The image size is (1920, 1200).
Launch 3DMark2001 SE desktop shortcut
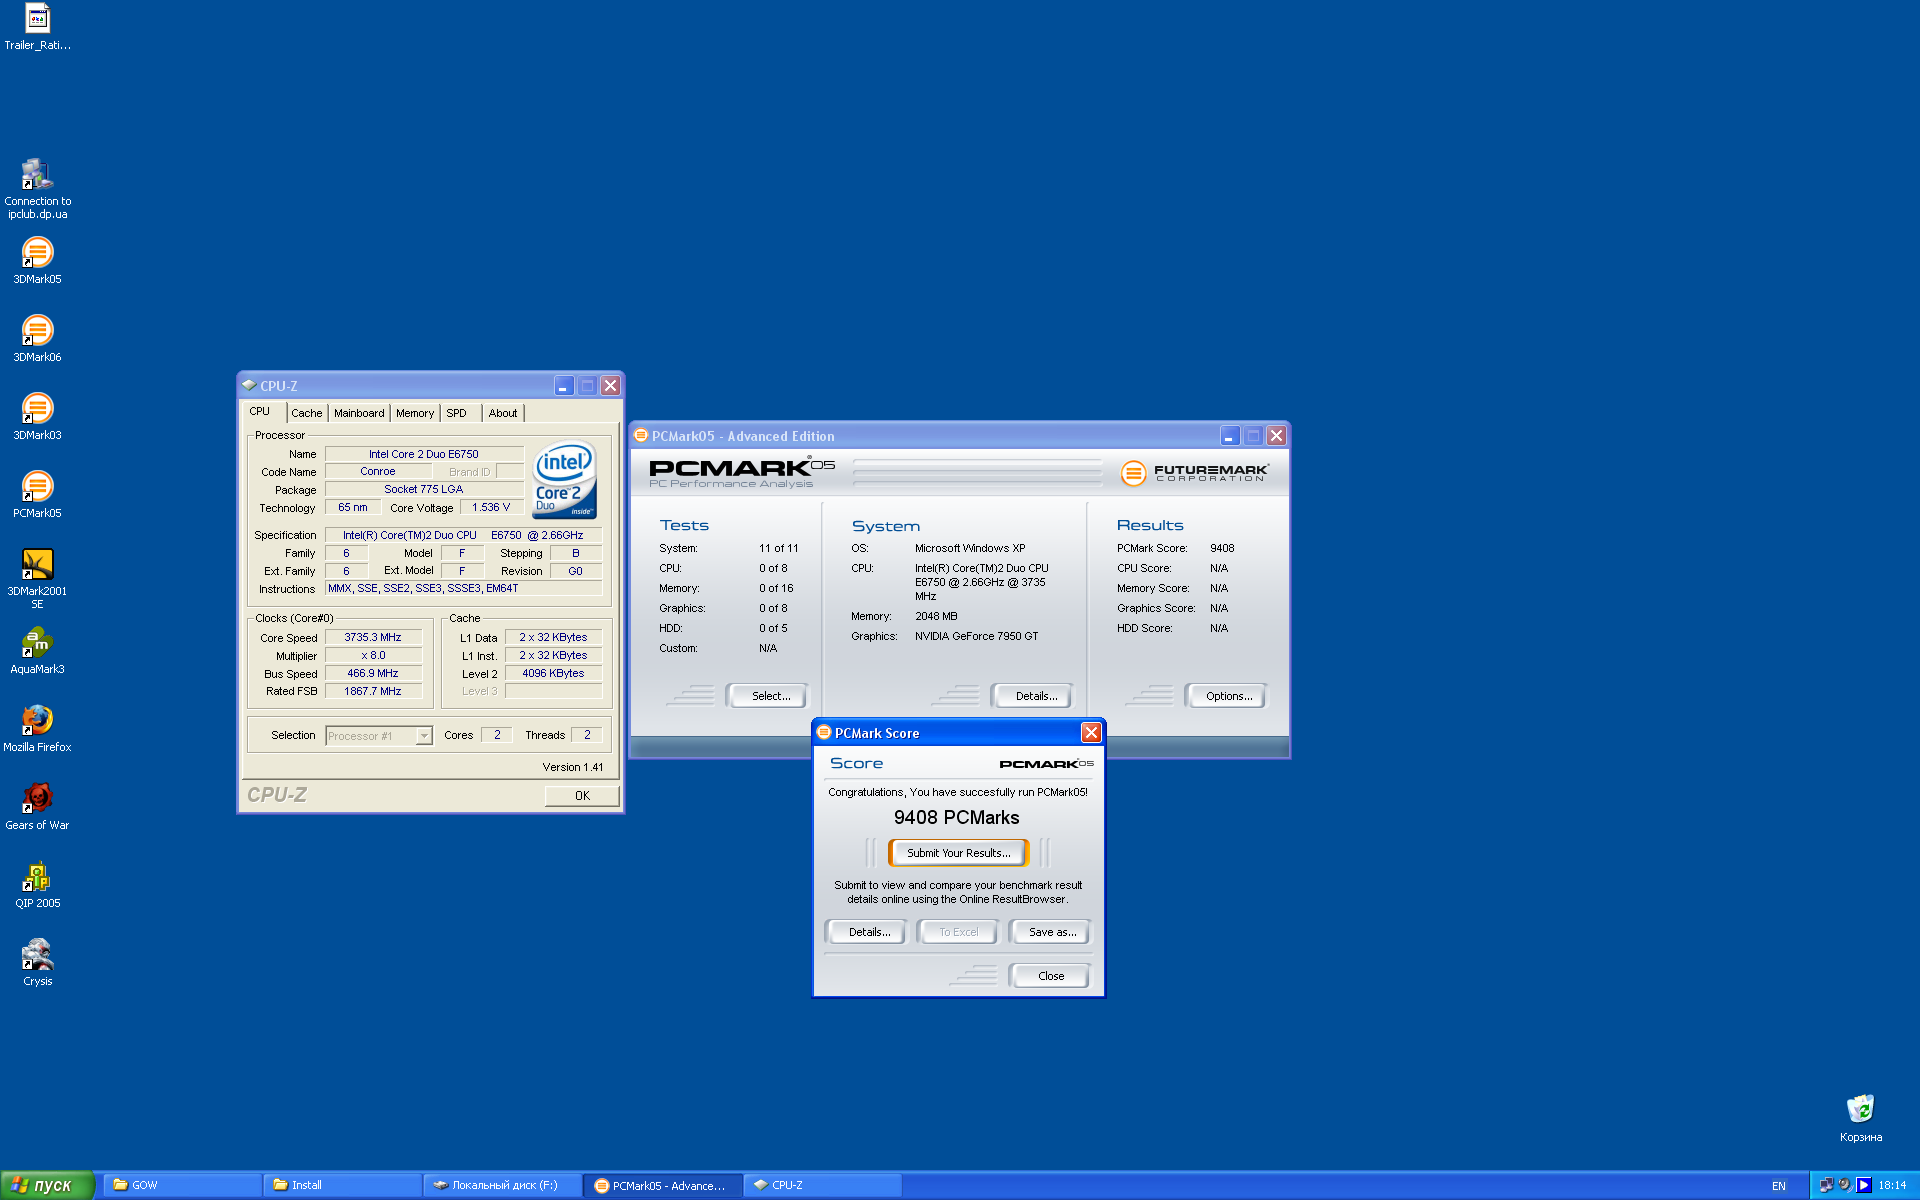coord(37,578)
